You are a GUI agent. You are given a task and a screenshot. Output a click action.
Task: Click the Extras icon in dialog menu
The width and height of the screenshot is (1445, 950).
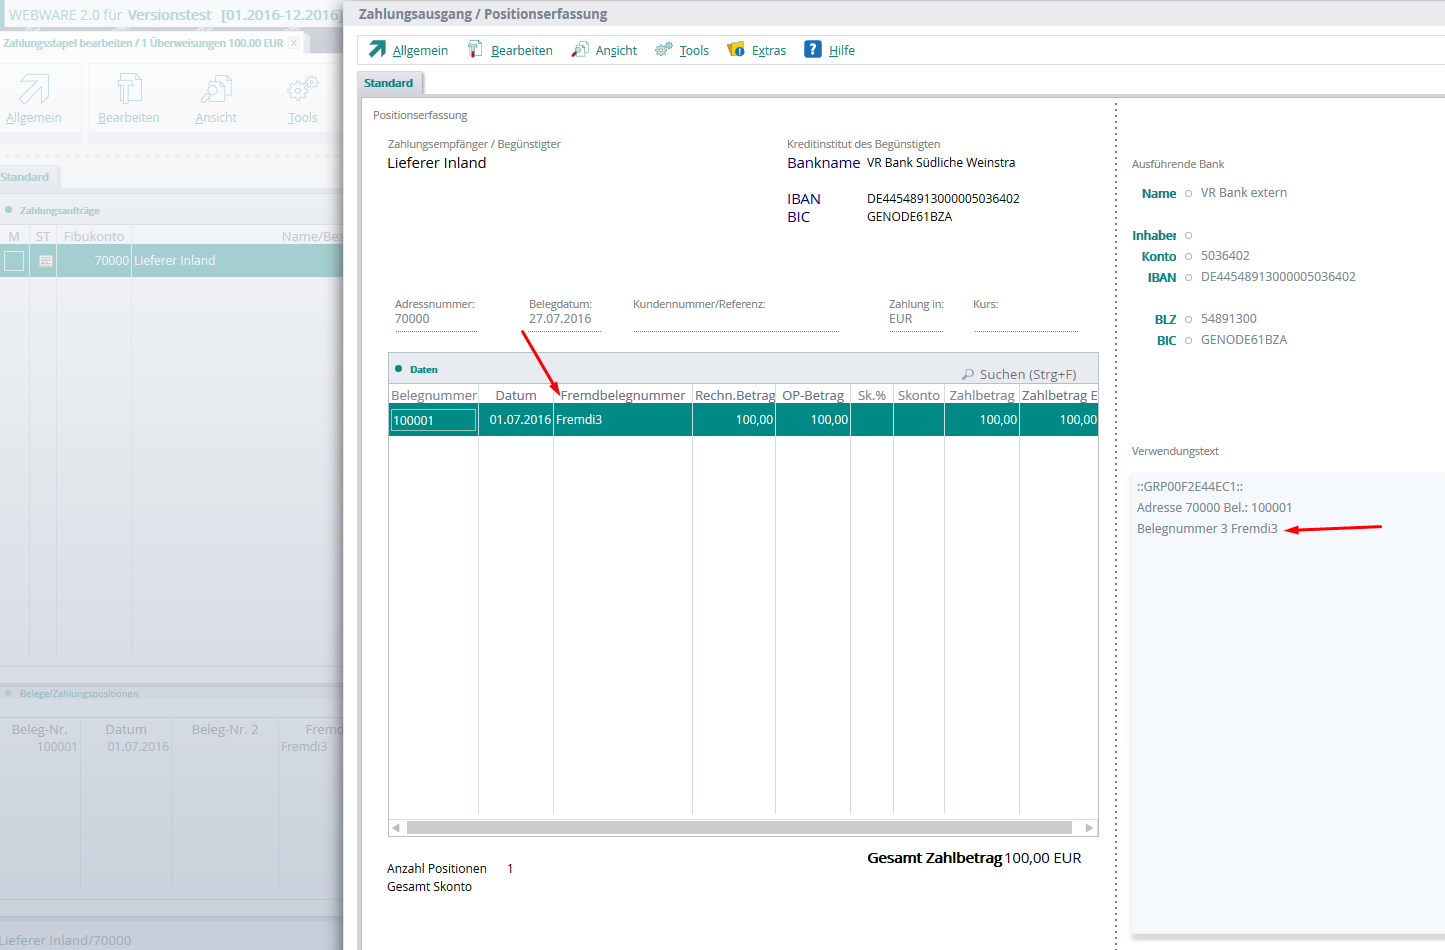(736, 49)
